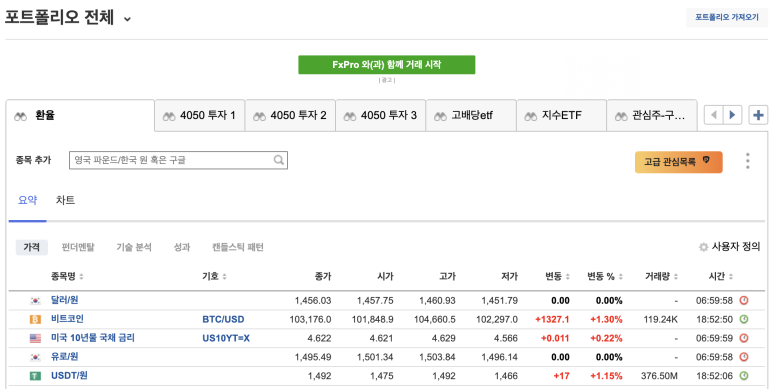This screenshot has width=773, height=389.
Task: Click the Bitcoin coin icon
Action: pyautogui.click(x=35, y=319)
